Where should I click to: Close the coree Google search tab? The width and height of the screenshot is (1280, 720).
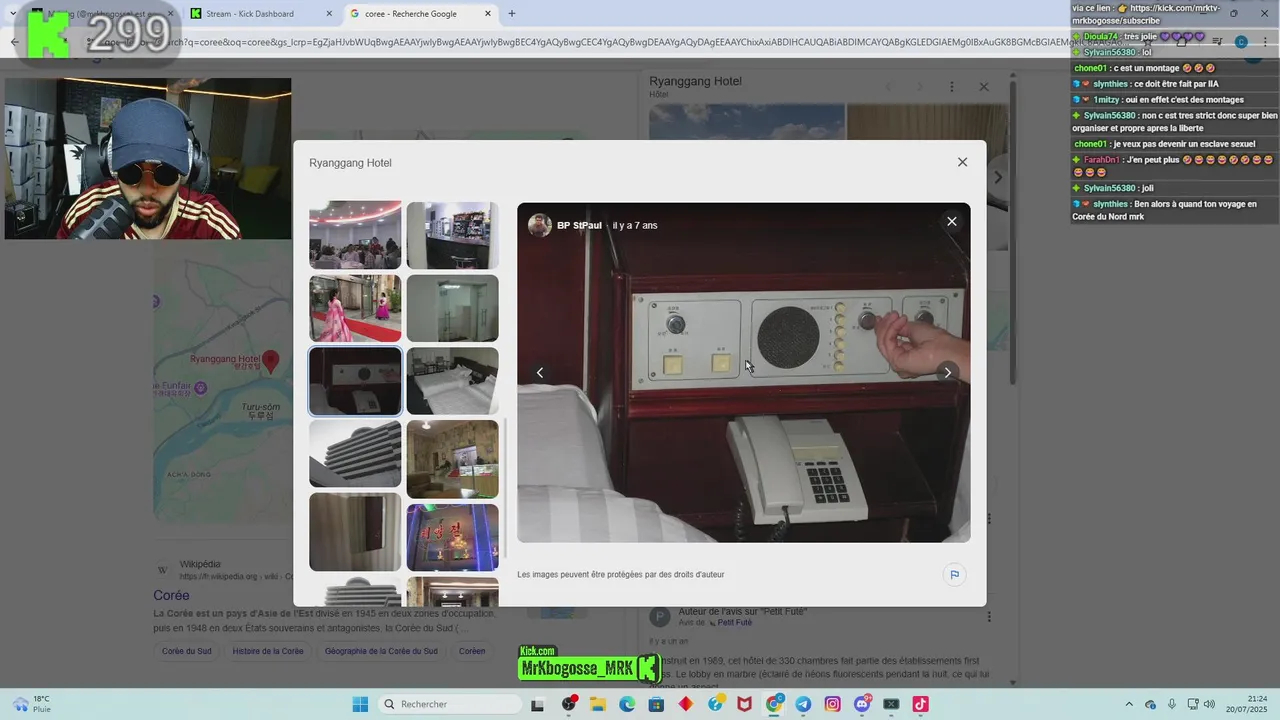(x=488, y=14)
